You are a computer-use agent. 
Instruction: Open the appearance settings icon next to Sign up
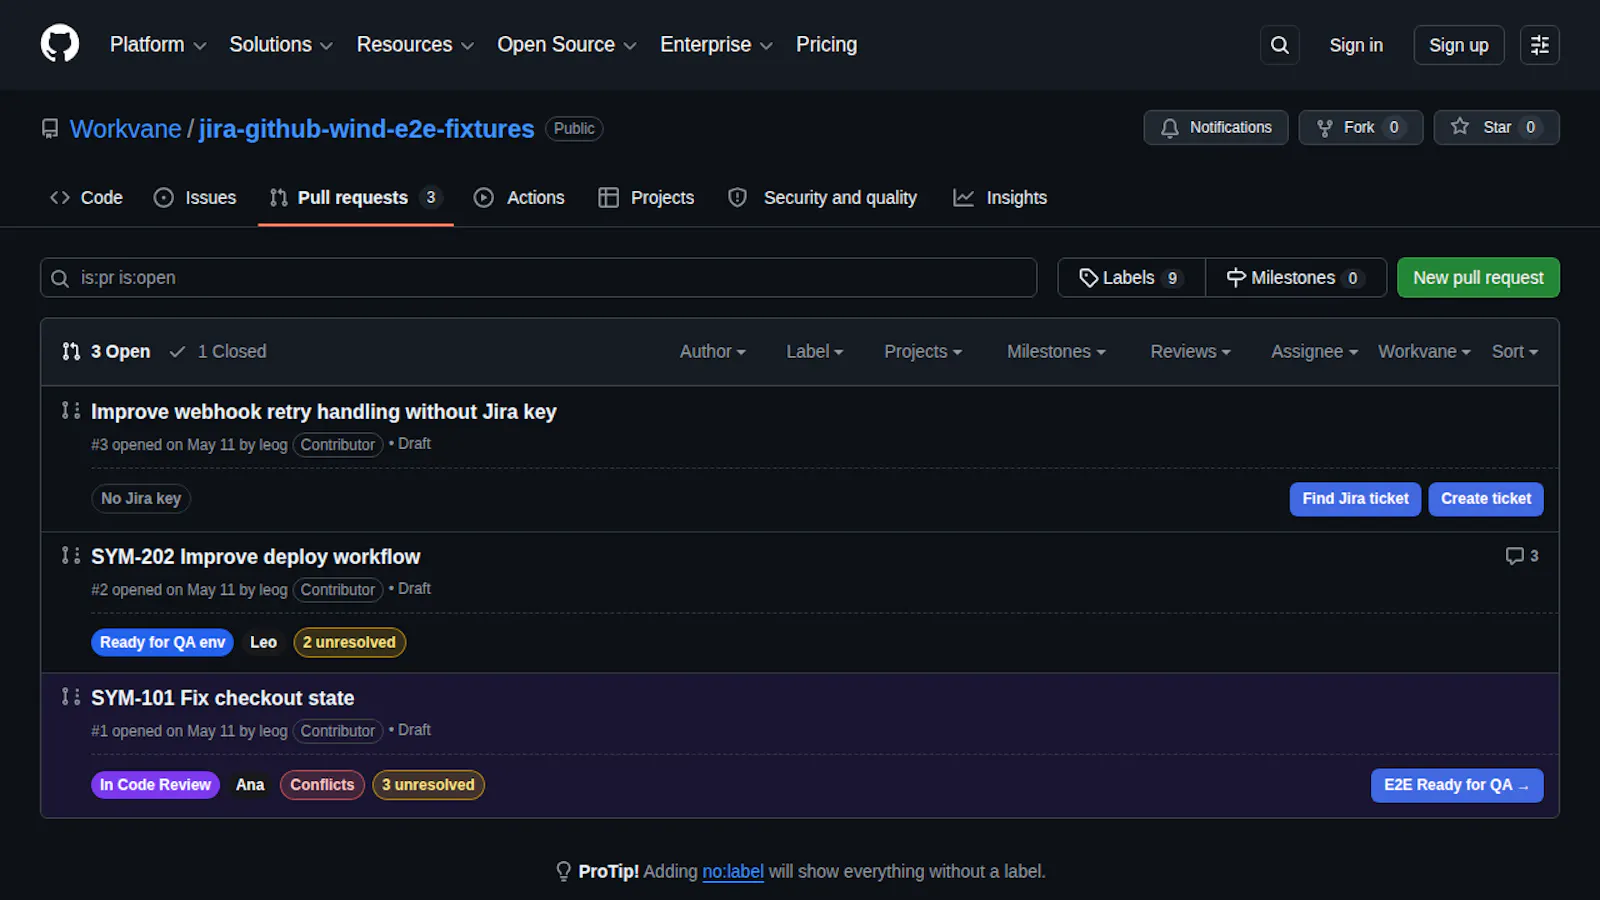[x=1539, y=45]
